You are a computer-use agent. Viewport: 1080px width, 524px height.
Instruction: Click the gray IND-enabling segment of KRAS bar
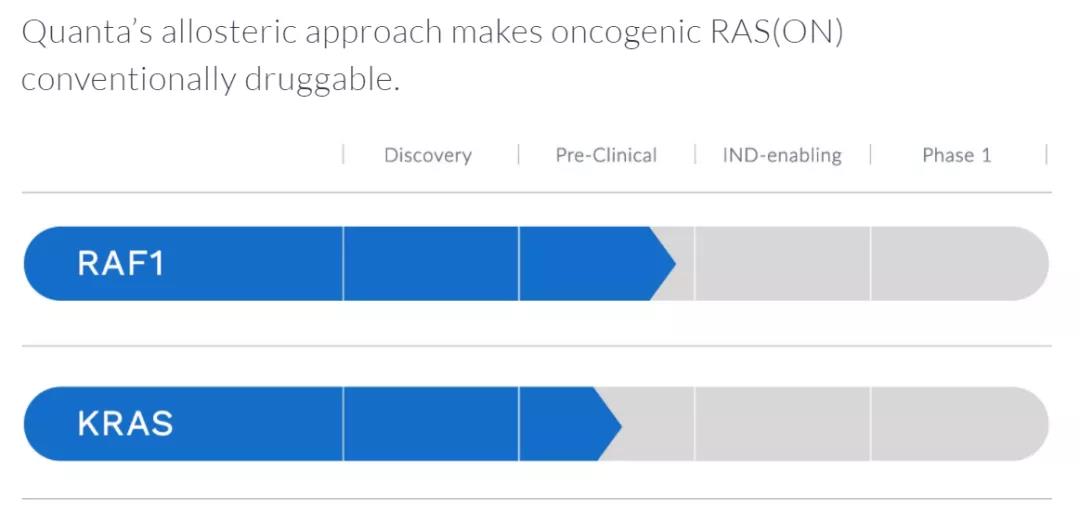pos(782,425)
